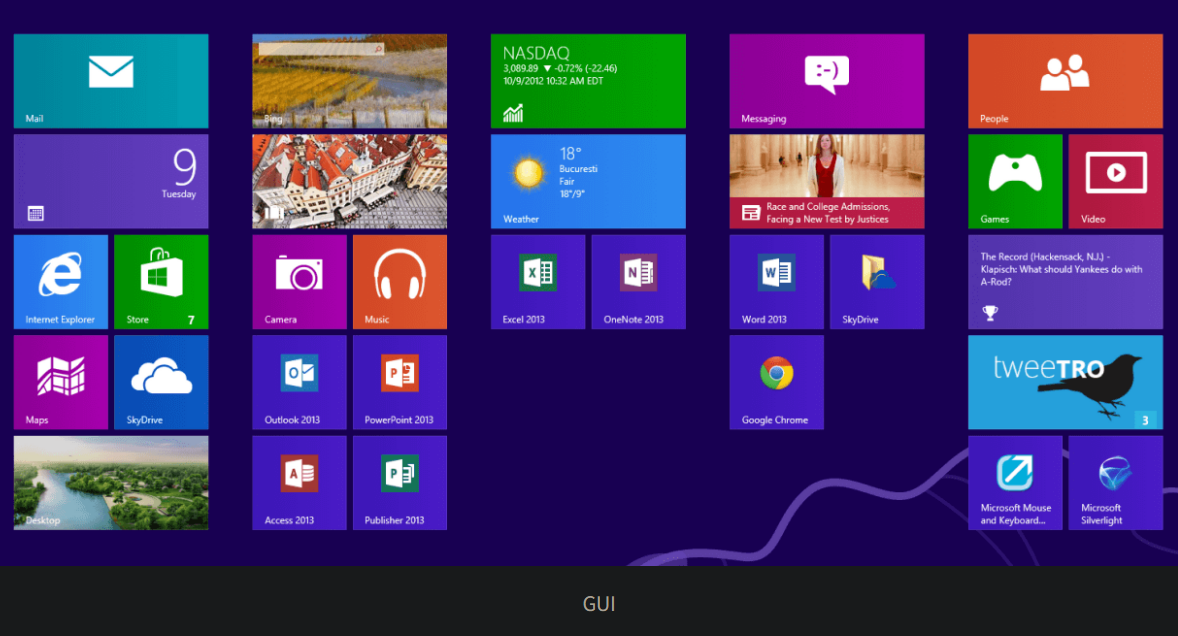Viewport: 1178px width, 636px height.
Task: Open the Weather tile for Bucuresti
Action: pyautogui.click(x=588, y=181)
